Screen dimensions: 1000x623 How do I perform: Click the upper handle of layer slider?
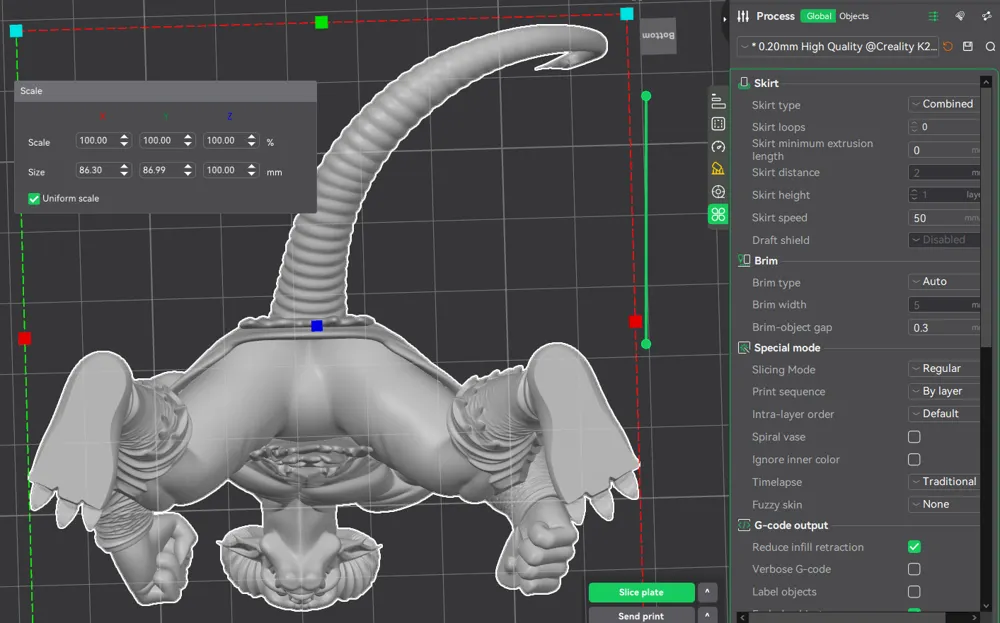[x=646, y=96]
